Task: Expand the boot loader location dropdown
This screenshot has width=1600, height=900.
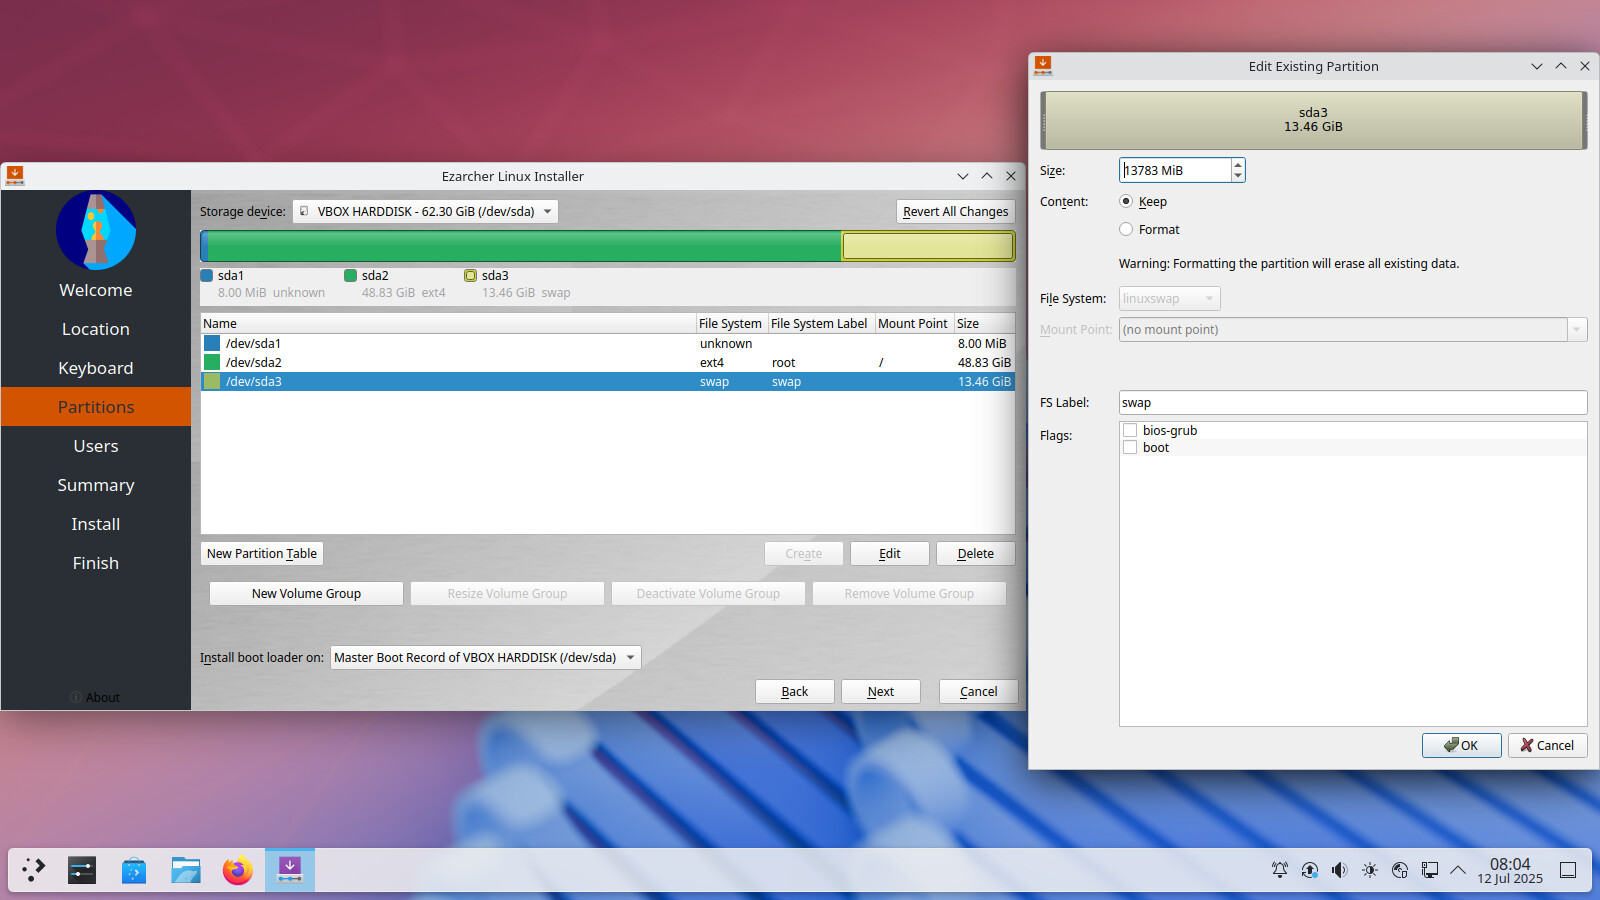Action: click(x=485, y=658)
